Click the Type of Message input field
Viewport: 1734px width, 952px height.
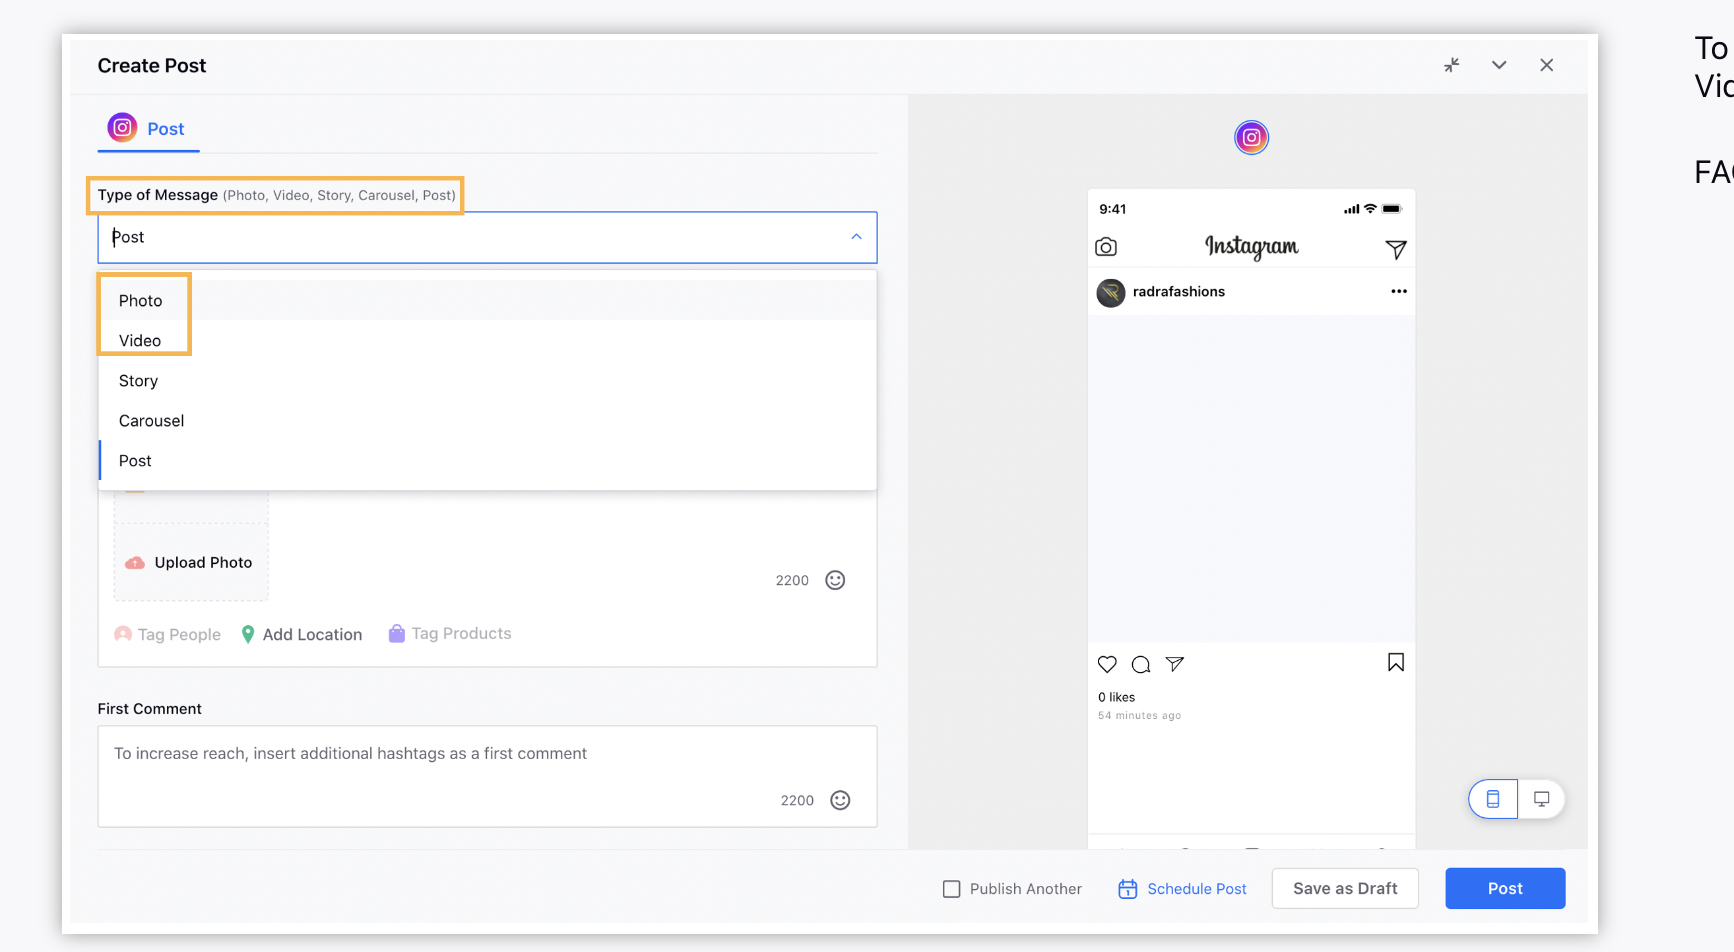tap(487, 237)
